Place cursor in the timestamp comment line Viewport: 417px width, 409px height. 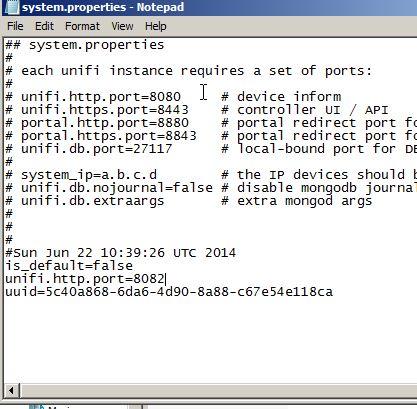(121, 253)
